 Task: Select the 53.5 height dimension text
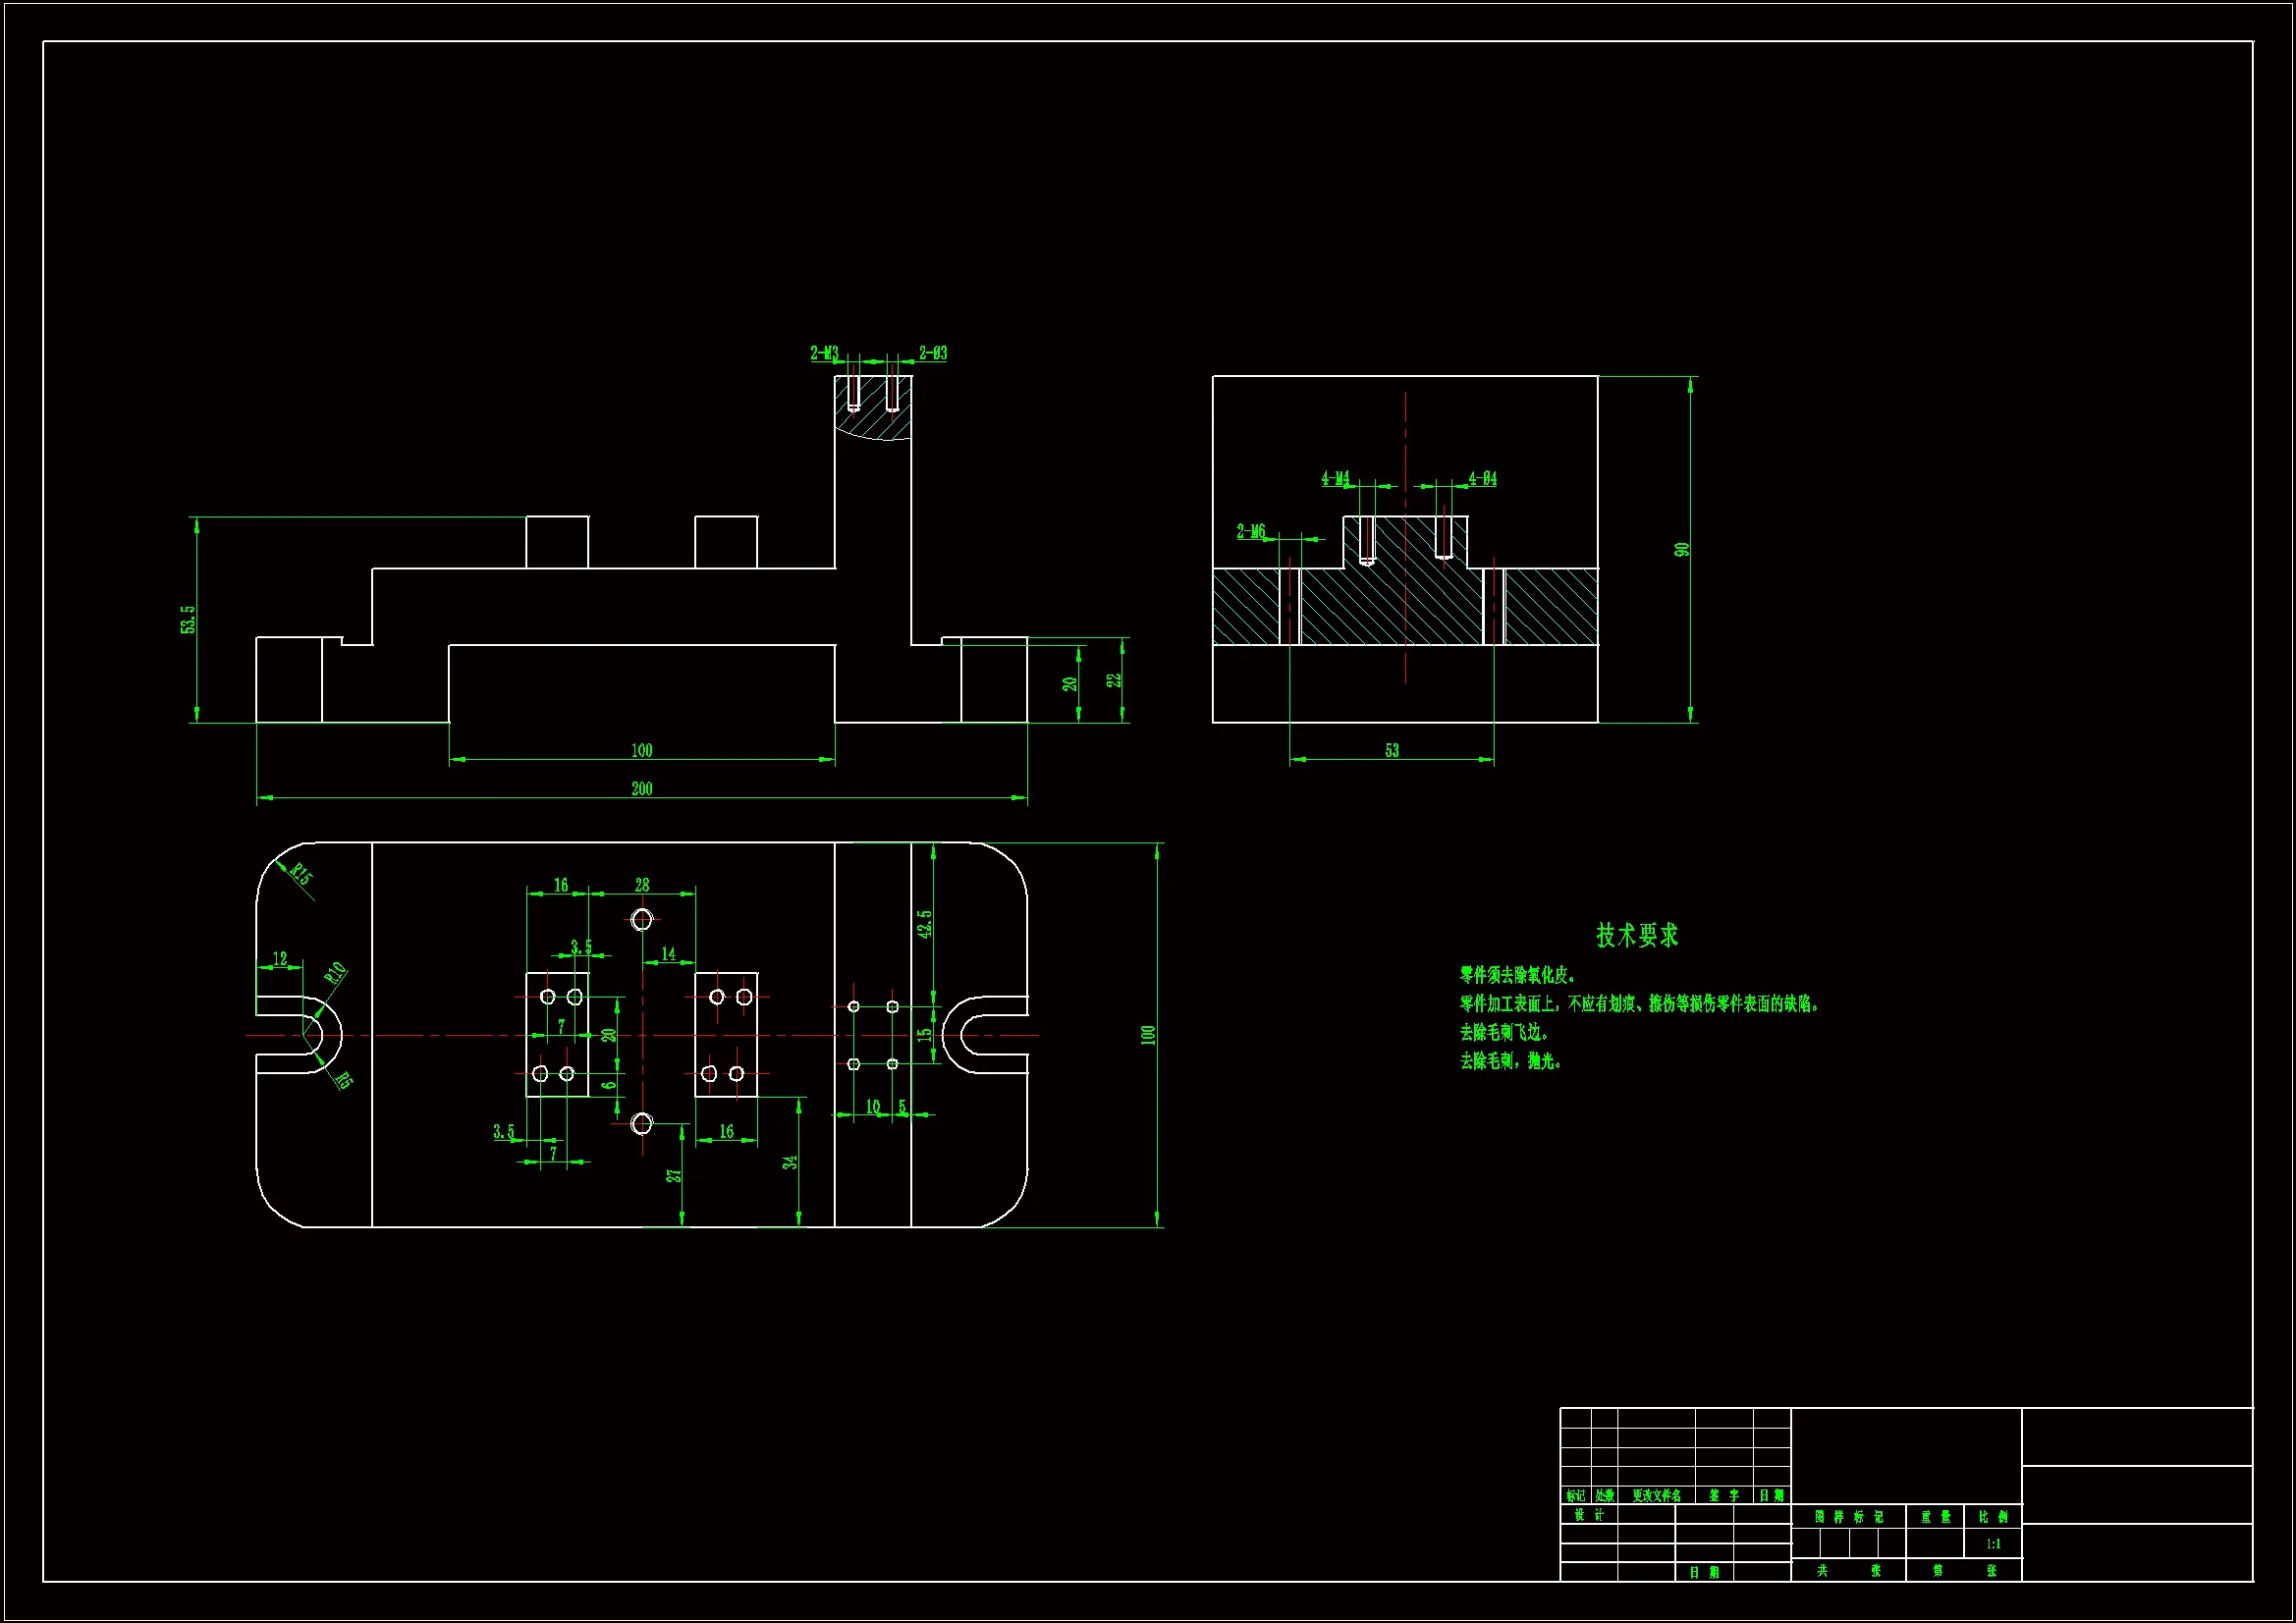tap(188, 619)
